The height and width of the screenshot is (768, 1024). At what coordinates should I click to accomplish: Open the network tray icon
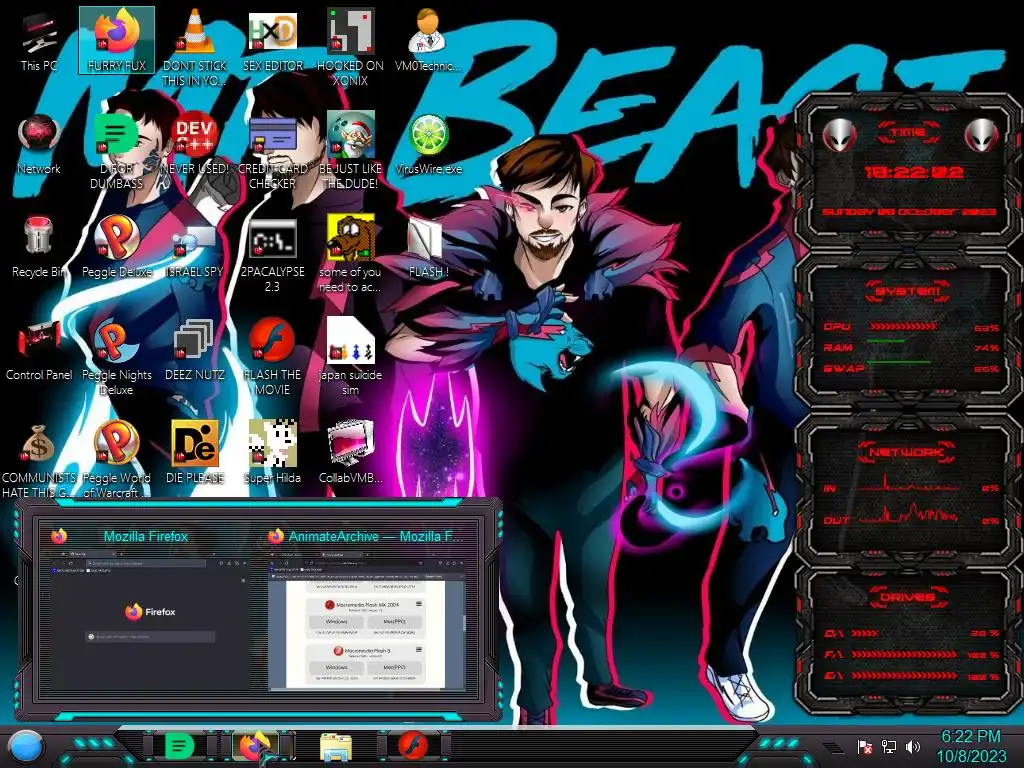point(889,746)
